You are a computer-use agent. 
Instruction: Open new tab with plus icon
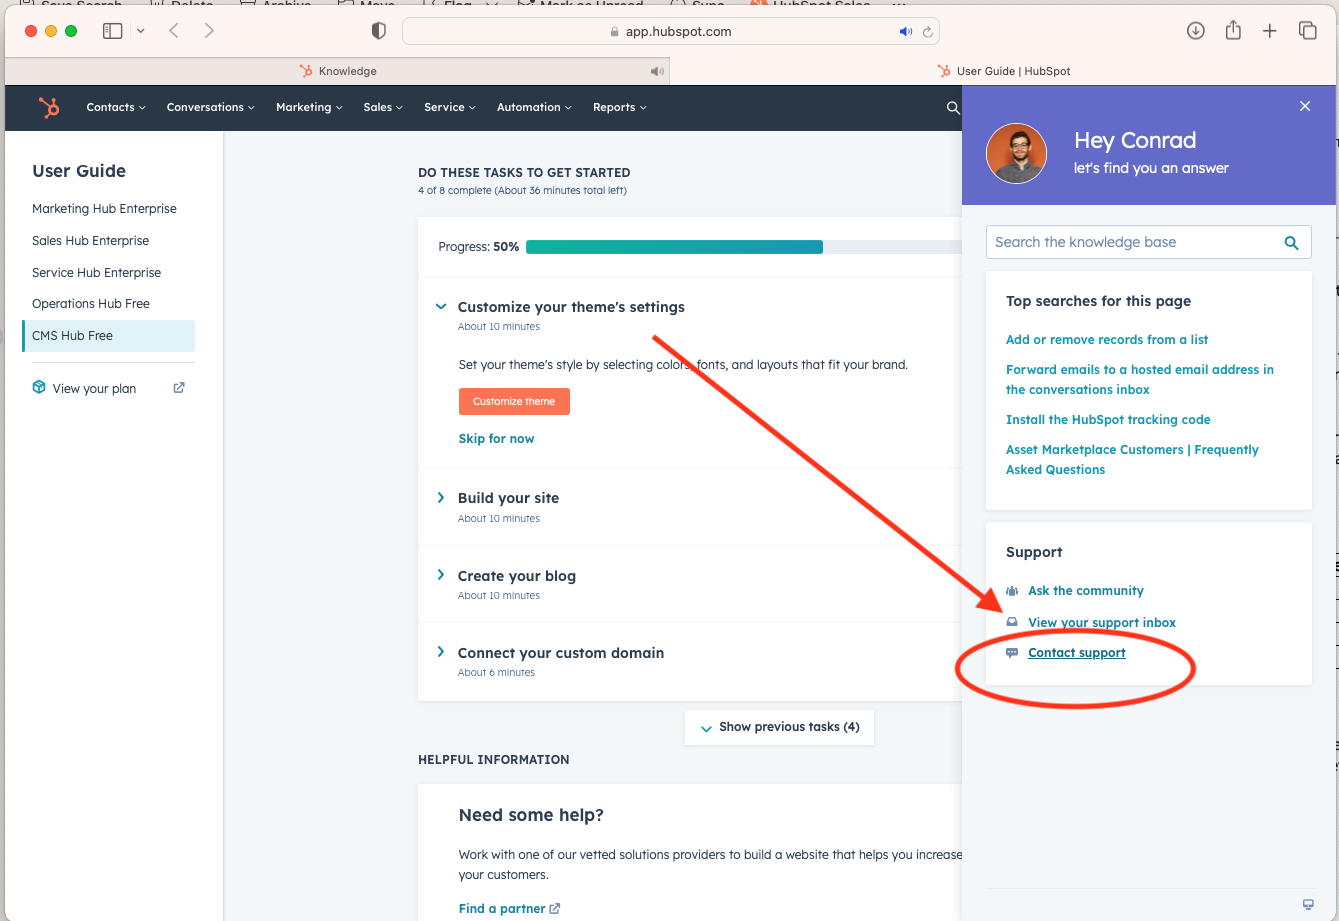(x=1269, y=31)
